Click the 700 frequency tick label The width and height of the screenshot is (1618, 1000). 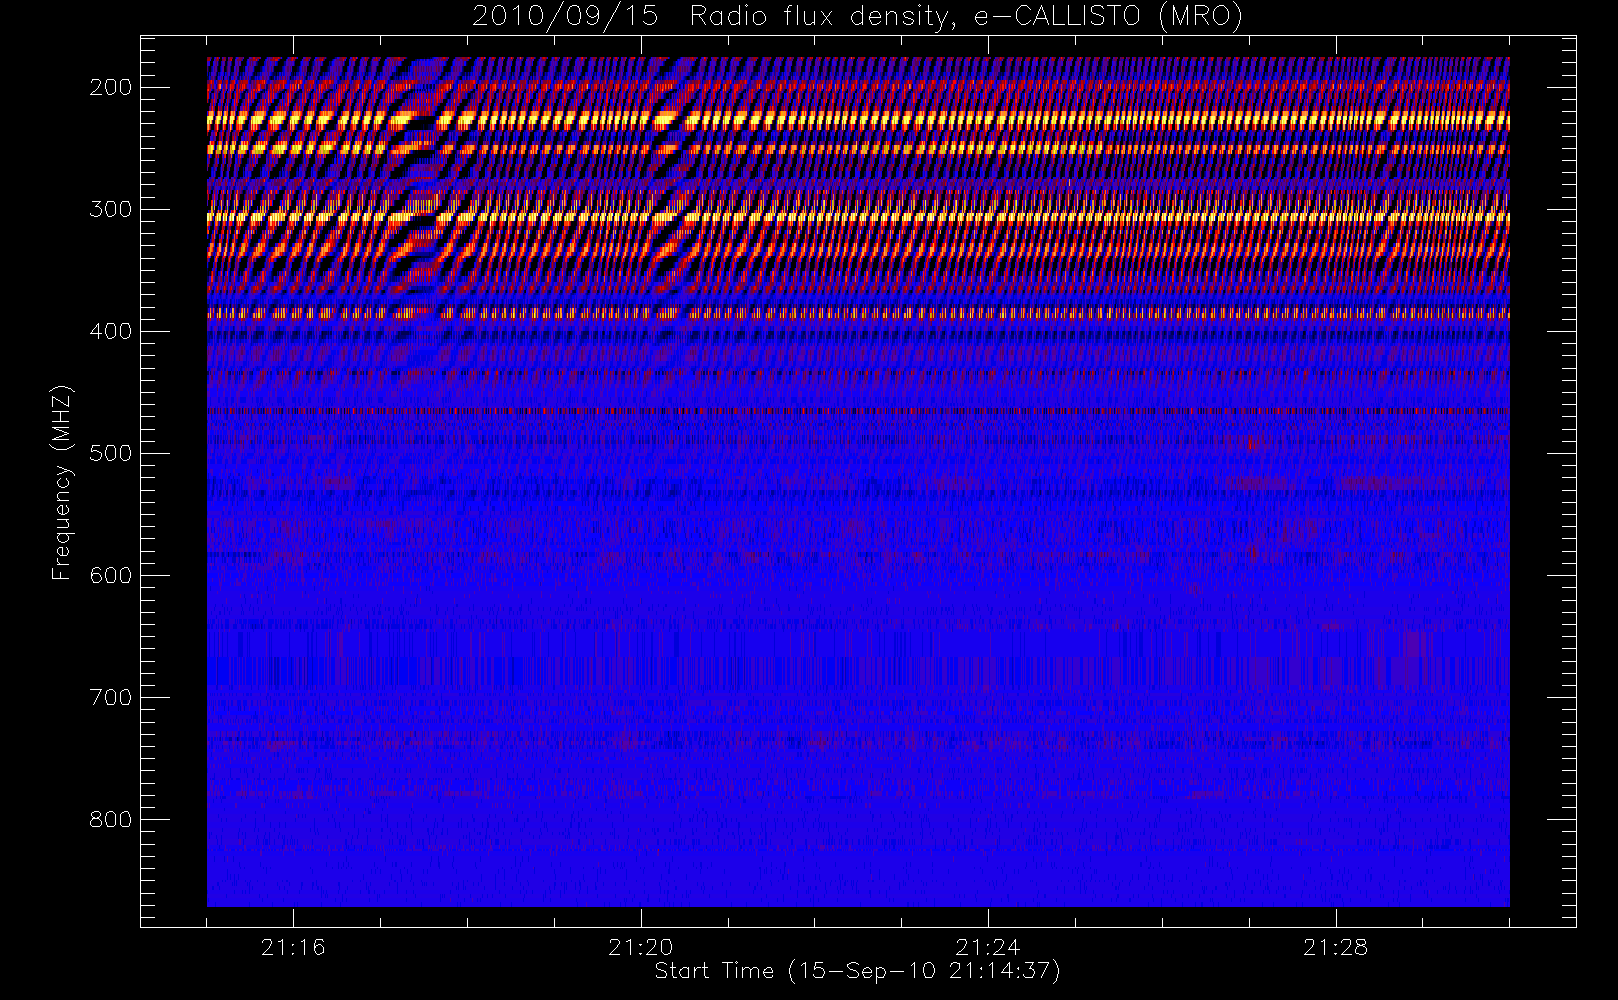pos(110,698)
